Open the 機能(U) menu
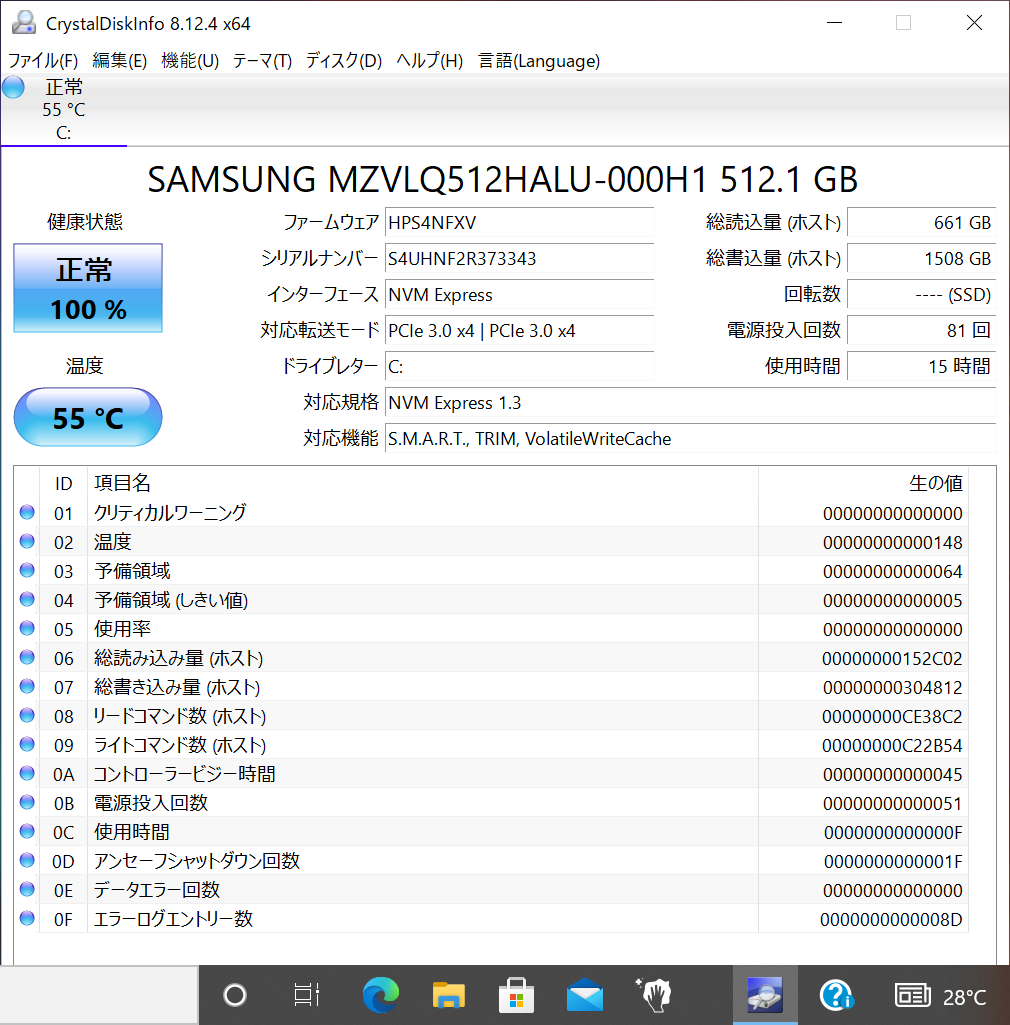Screen dimensions: 1010x1025 point(190,61)
